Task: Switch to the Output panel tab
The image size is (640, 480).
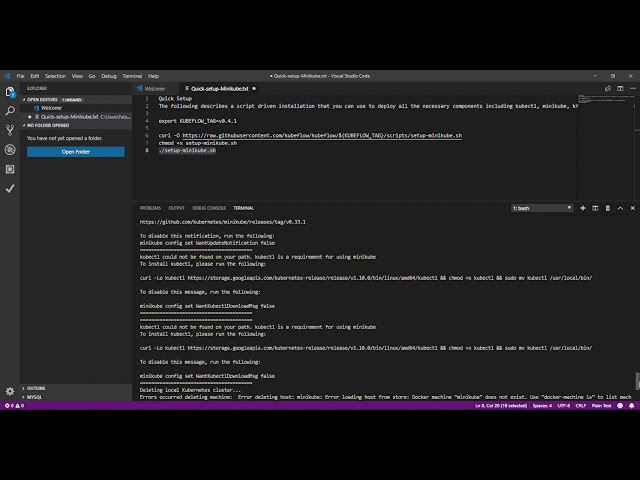Action: click(176, 208)
